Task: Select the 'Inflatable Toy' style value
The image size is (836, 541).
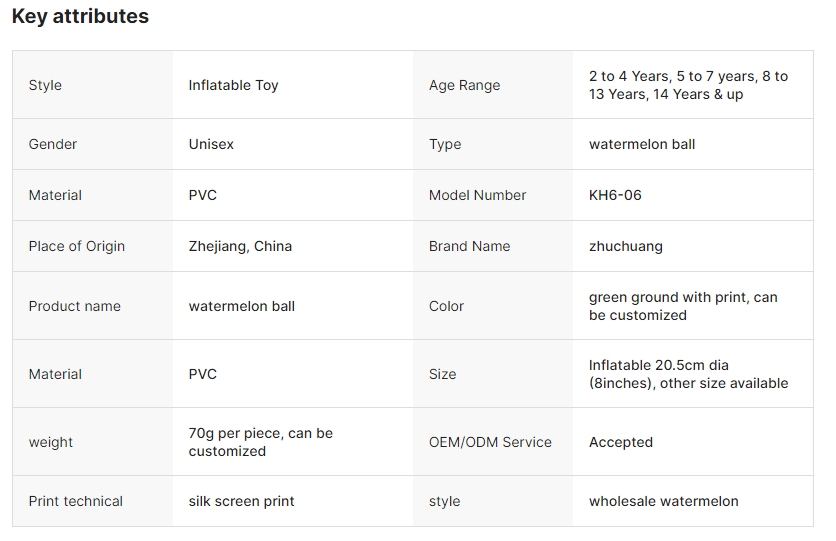Action: [233, 85]
